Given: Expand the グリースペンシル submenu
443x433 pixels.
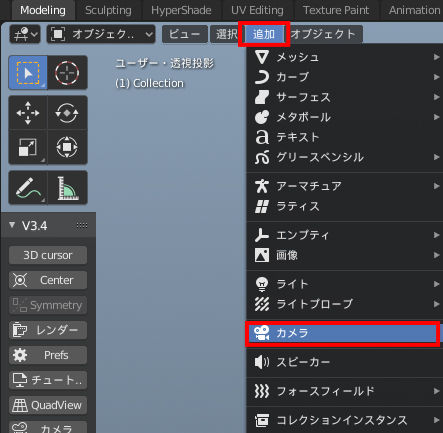Looking at the screenshot, I should click(345, 157).
